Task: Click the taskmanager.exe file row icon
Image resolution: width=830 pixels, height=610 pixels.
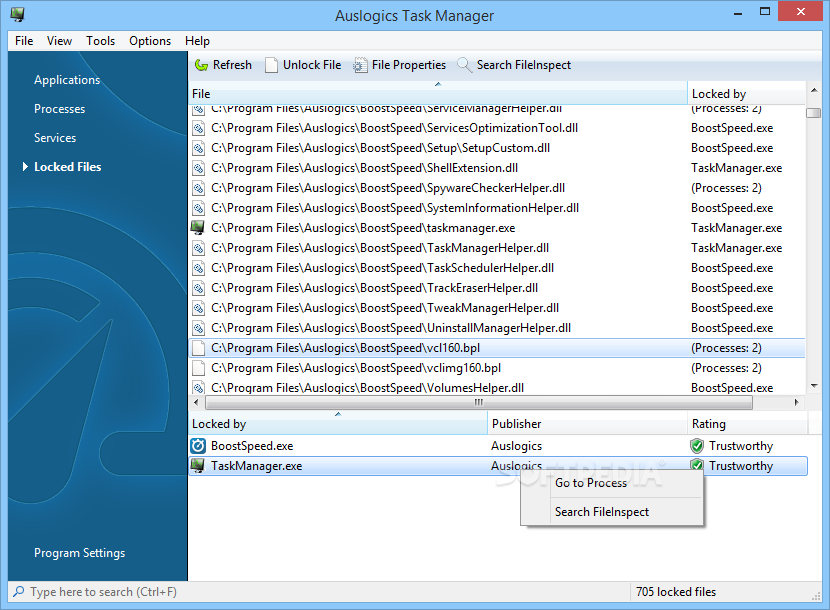Action: [198, 228]
